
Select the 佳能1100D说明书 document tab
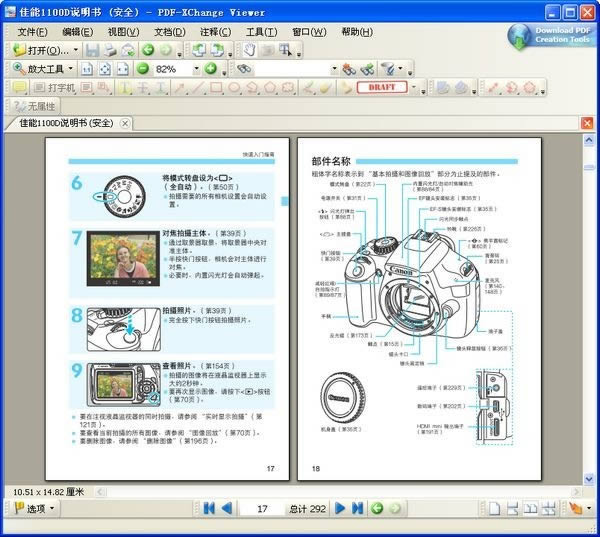(66, 123)
